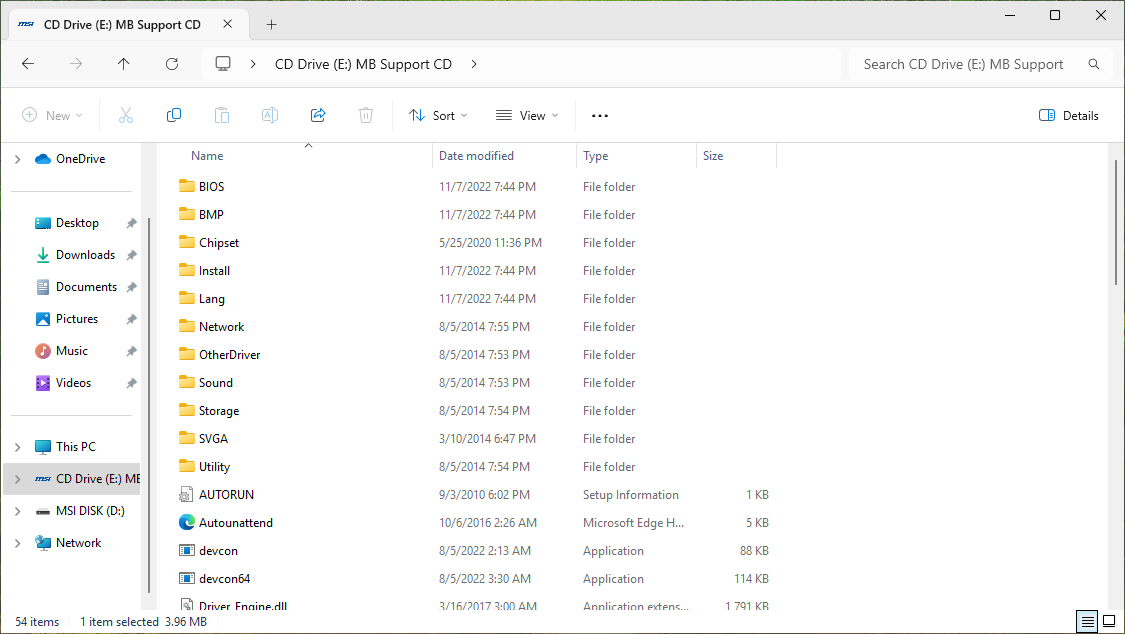This screenshot has height=634, width=1125.
Task: Toggle the Details pane button
Action: [1068, 115]
